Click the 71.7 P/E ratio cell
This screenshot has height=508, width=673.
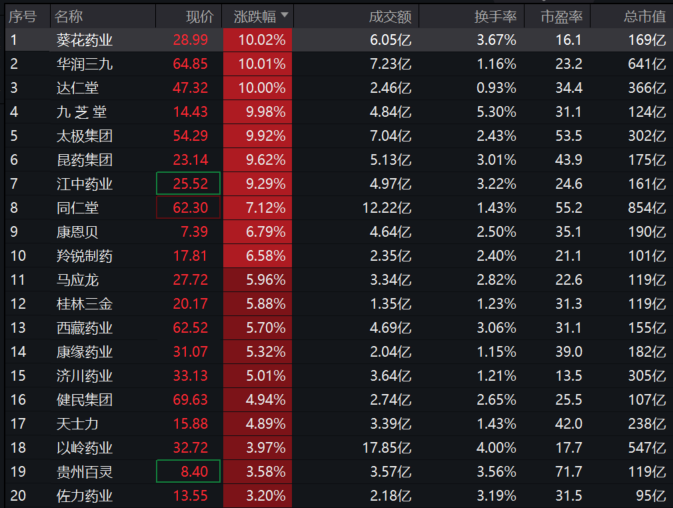(x=569, y=472)
